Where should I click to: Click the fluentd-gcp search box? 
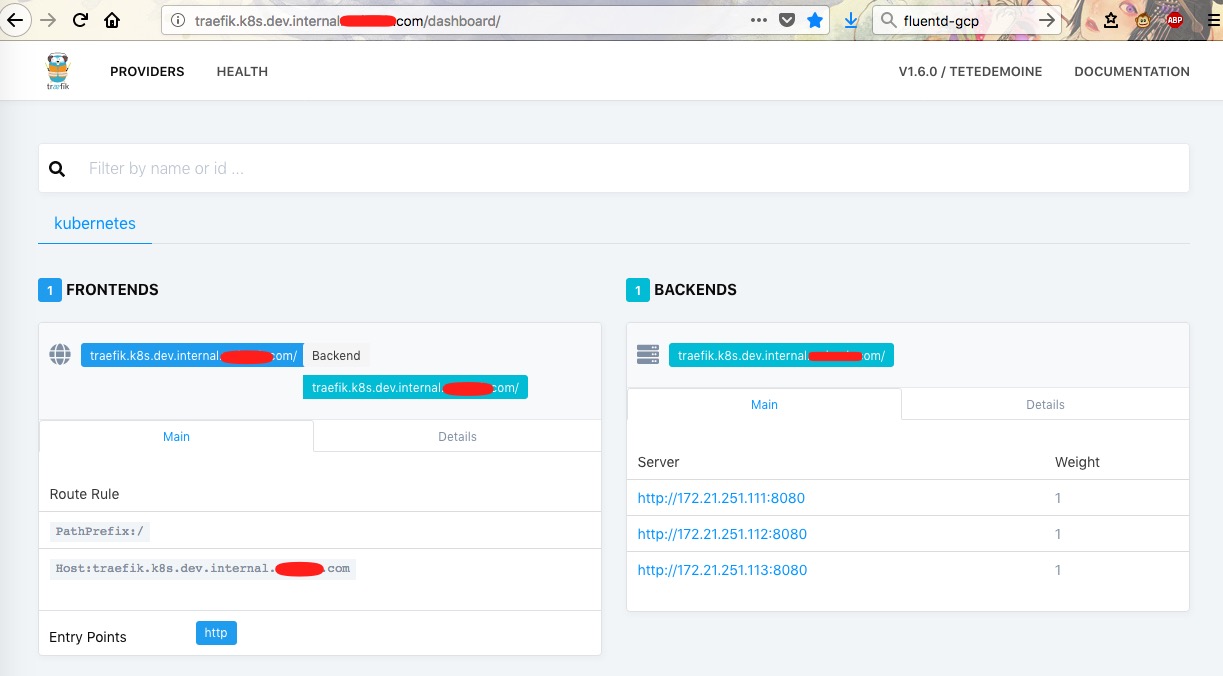pyautogui.click(x=965, y=20)
